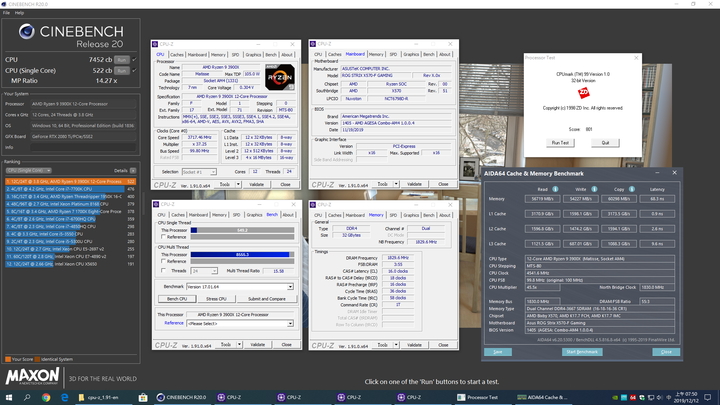Expand Tools arrow in CPU-Z CPU-tab window
The width and height of the screenshot is (720, 405).
pyautogui.click(x=238, y=184)
